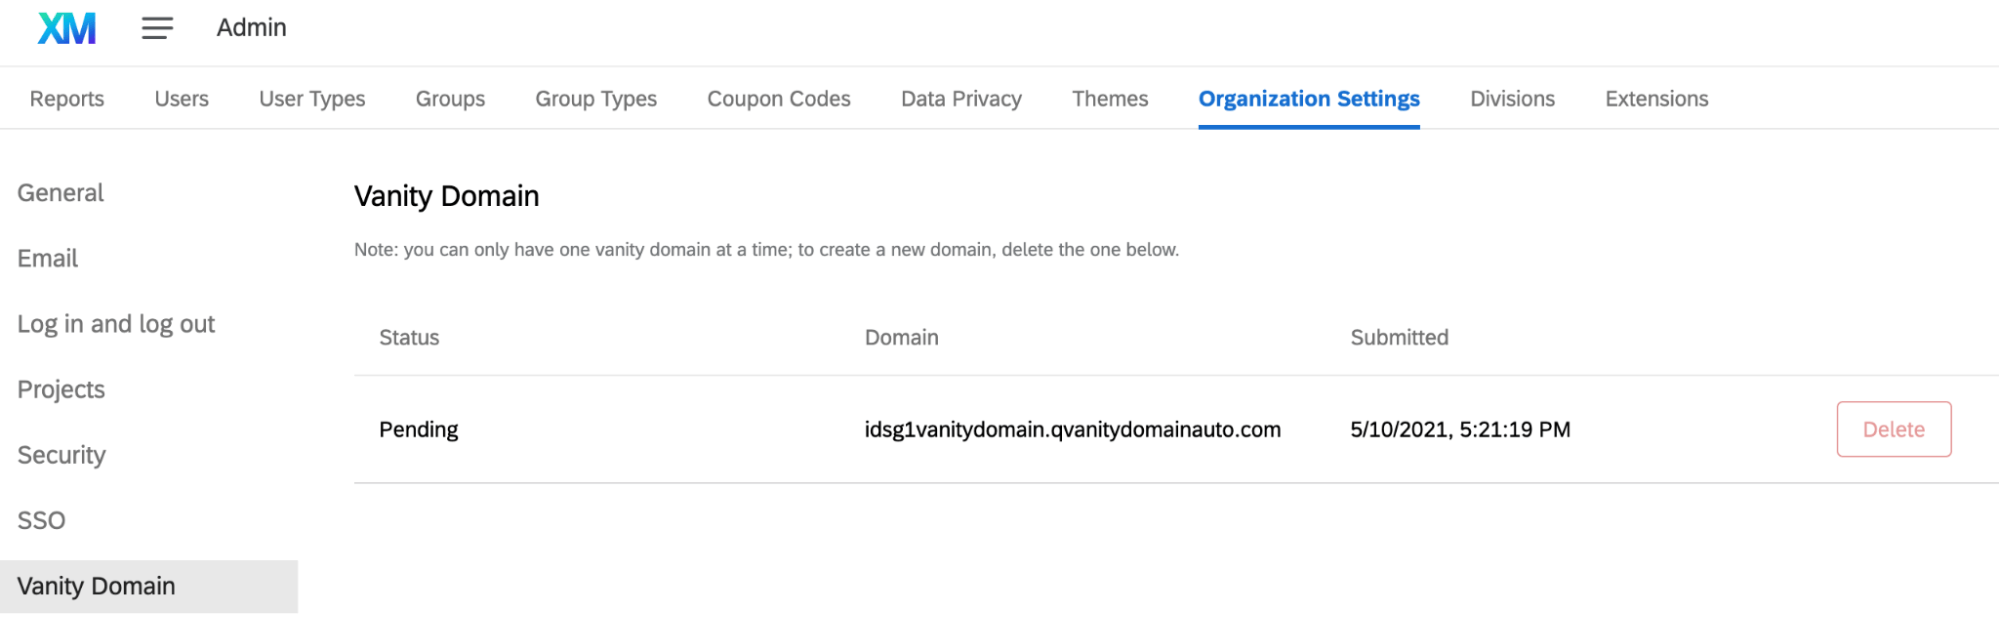
Task: Open the Projects settings section
Action: click(x=61, y=389)
